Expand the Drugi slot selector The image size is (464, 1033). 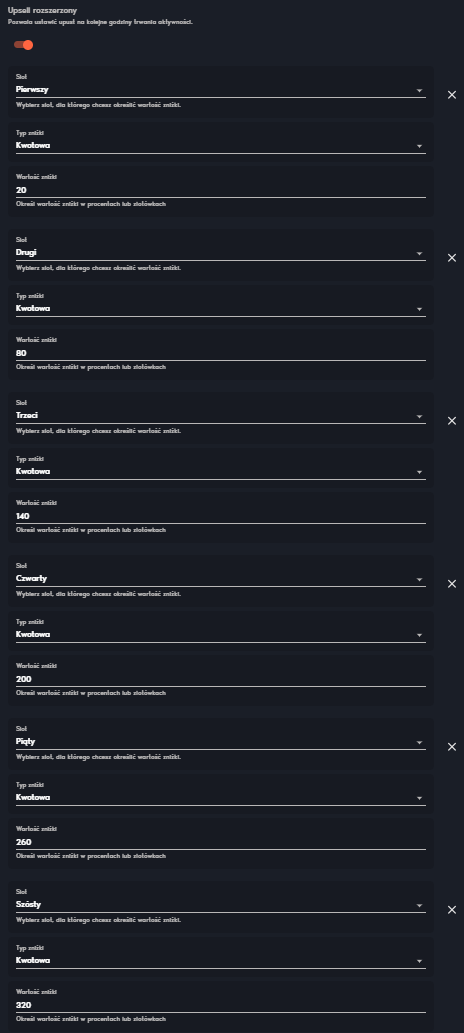(221, 252)
